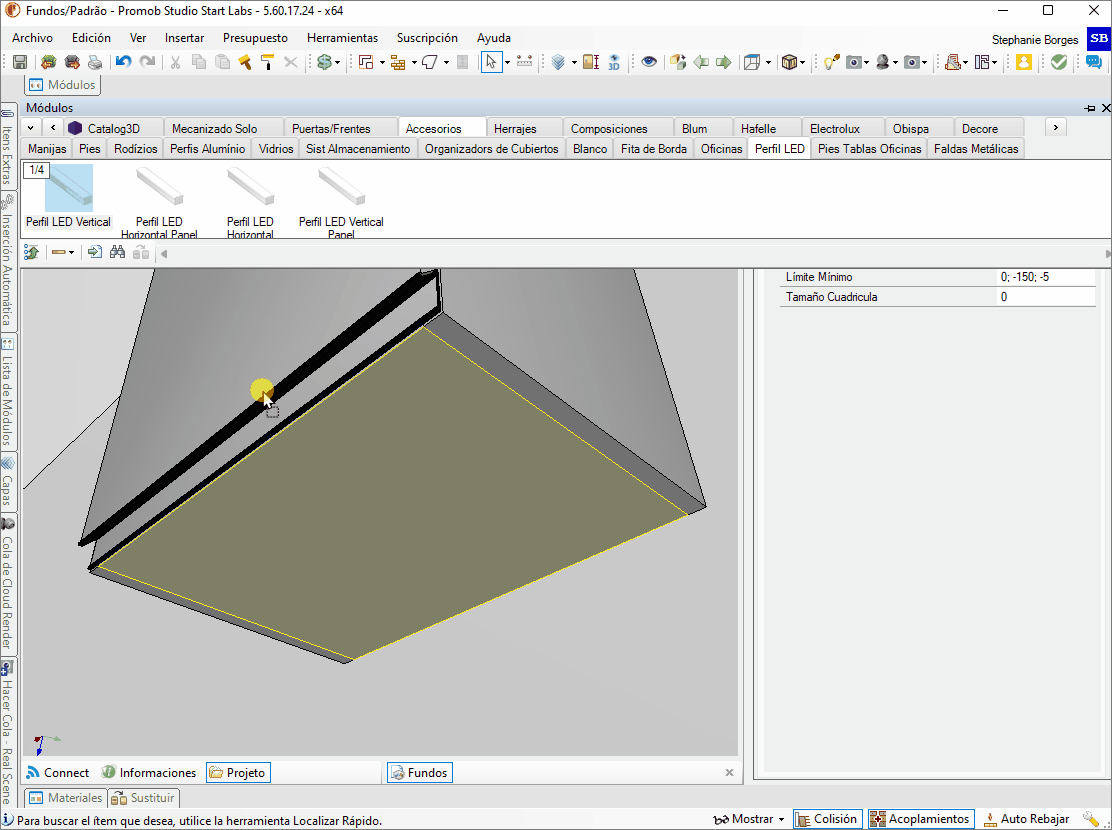Click the green checkmark validation icon
Viewport: 1112px width, 830px height.
(x=1059, y=62)
